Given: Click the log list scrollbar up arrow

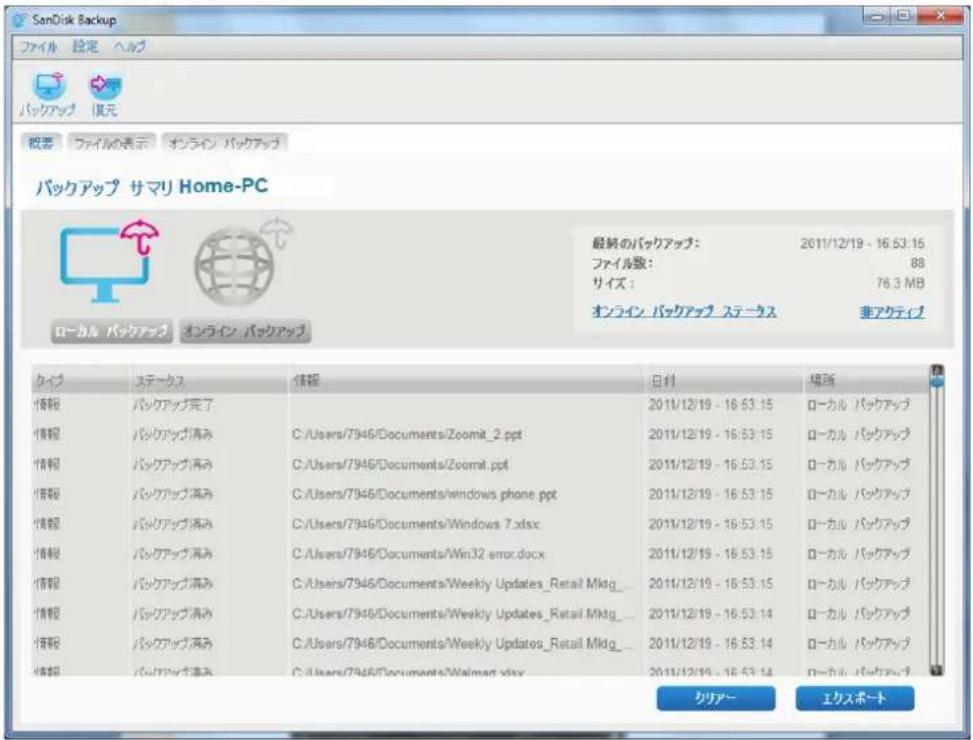Looking at the screenshot, I should coord(937,370).
